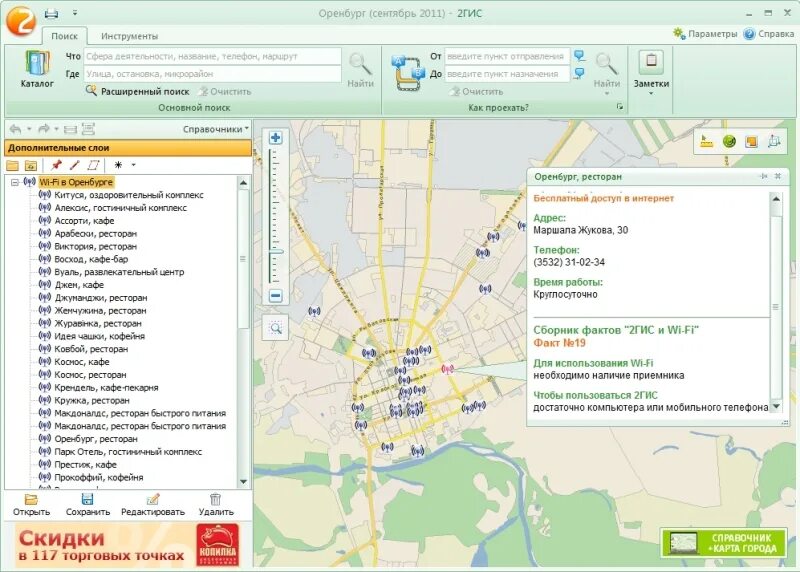Expand the Заметки dropdown arrow

pyautogui.click(x=651, y=94)
